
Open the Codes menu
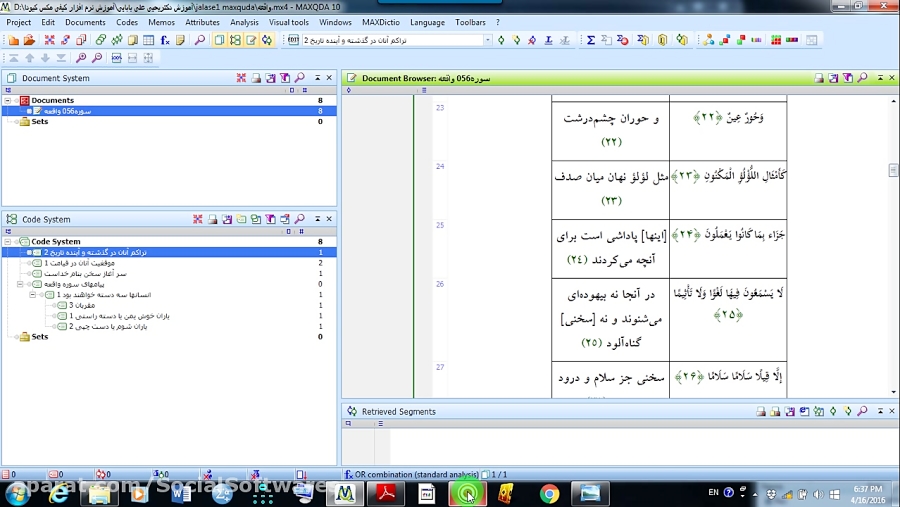click(x=127, y=22)
